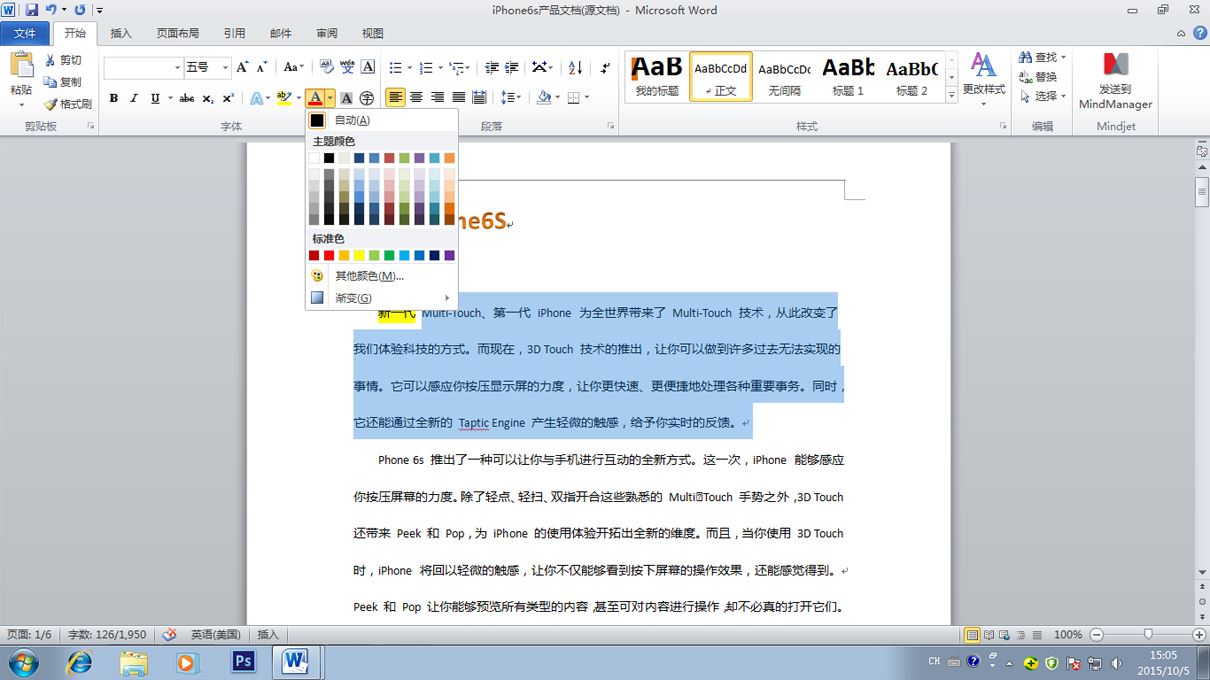This screenshot has width=1210, height=680.
Task: Open the Gradient (渐变) submenu
Action: (x=381, y=298)
